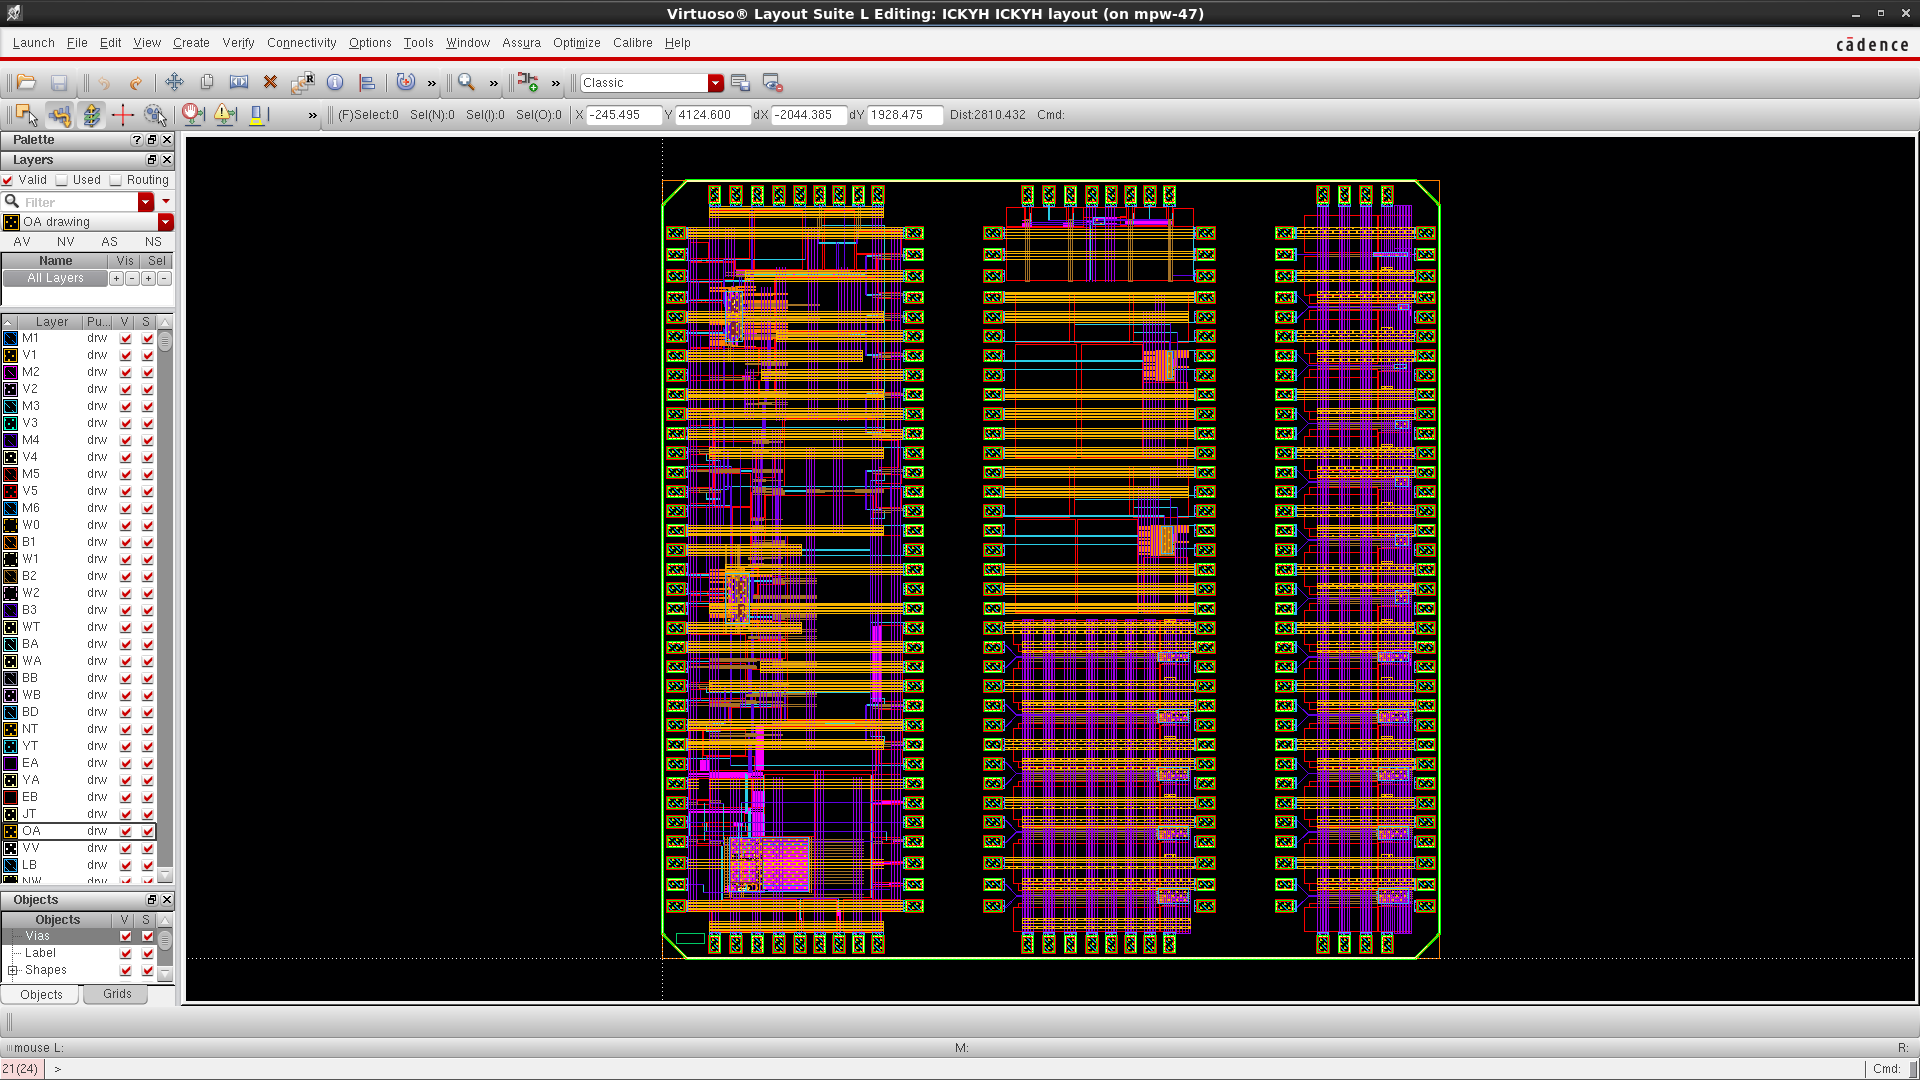Open the OA drawing layer dropdown

(x=166, y=222)
